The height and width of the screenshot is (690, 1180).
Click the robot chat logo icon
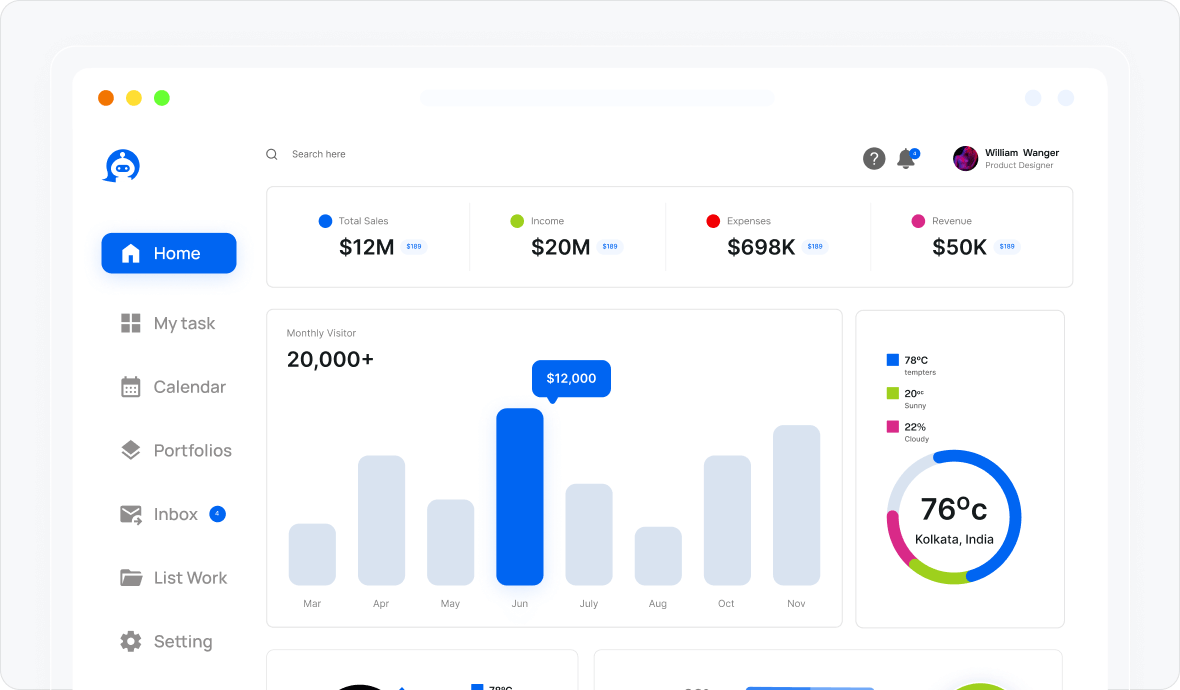pyautogui.click(x=122, y=166)
